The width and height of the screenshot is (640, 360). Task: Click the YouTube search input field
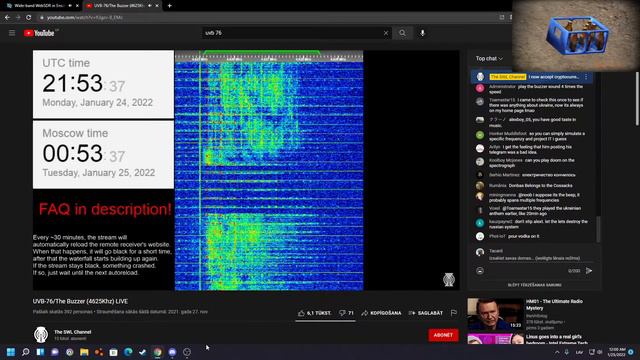coord(293,33)
